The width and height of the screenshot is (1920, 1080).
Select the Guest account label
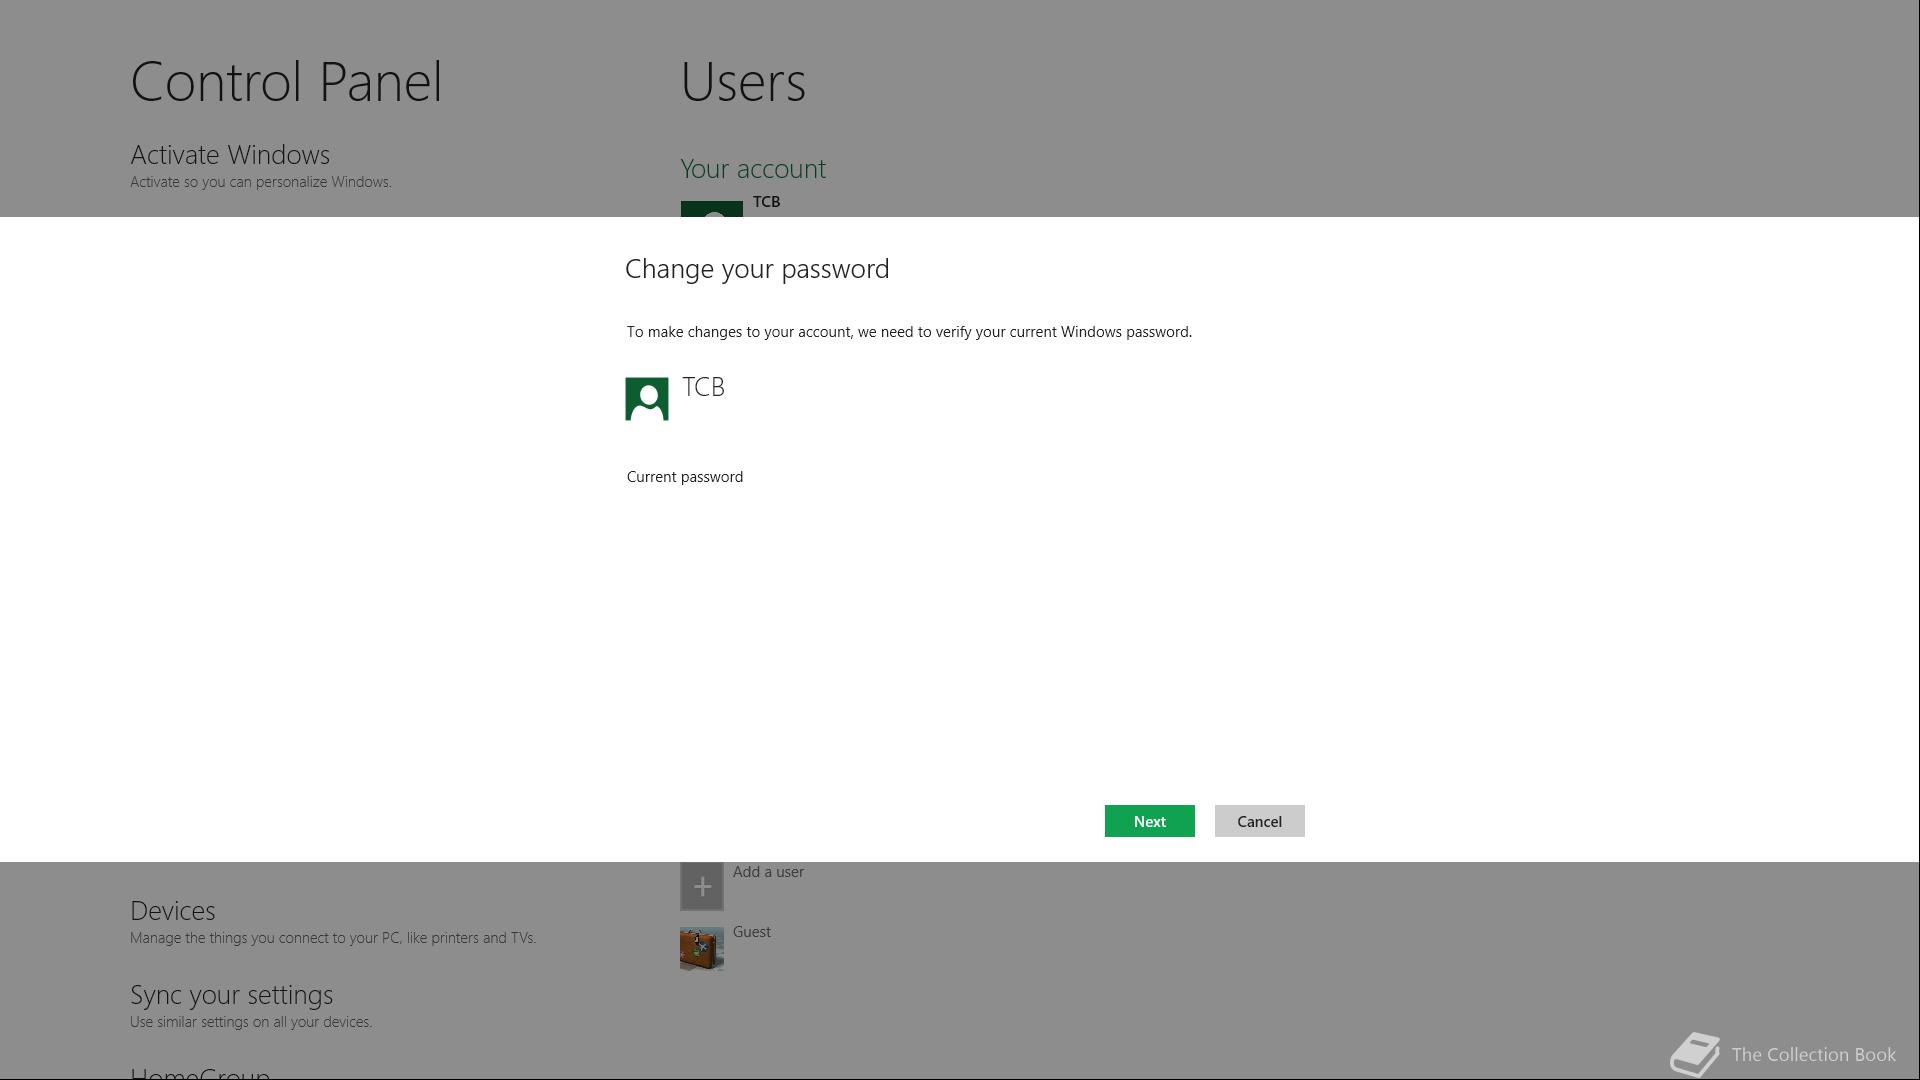(x=752, y=932)
